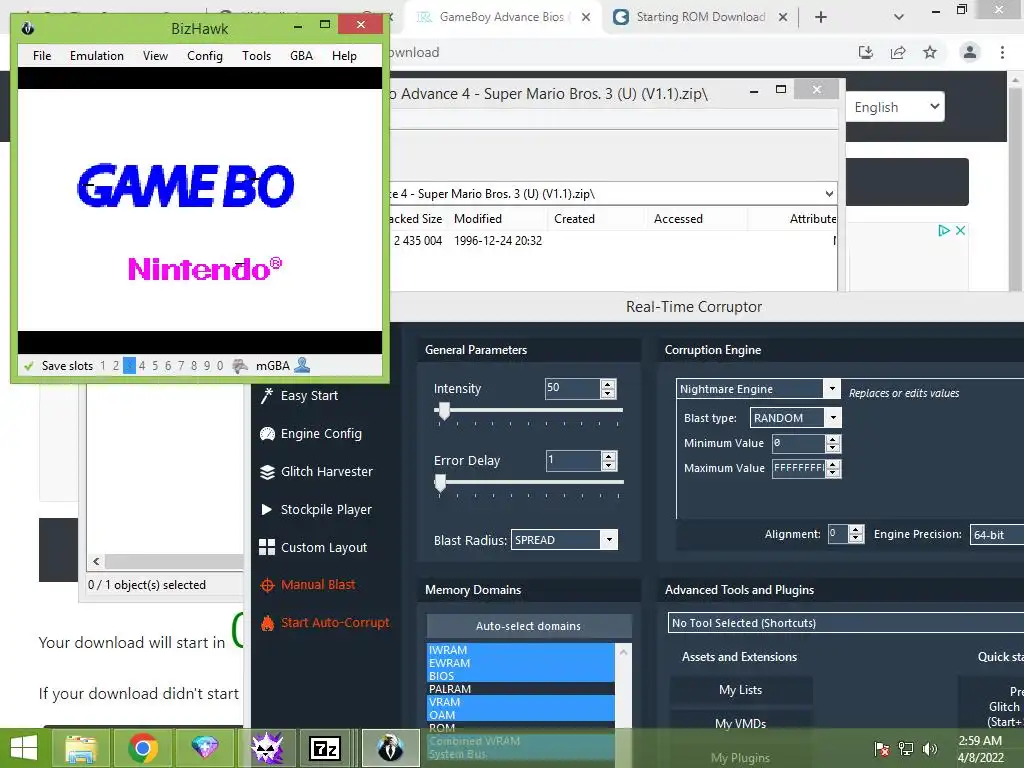Click the gamepad controller icon in BizHawk status bar
The width and height of the screenshot is (1024, 768).
240,366
